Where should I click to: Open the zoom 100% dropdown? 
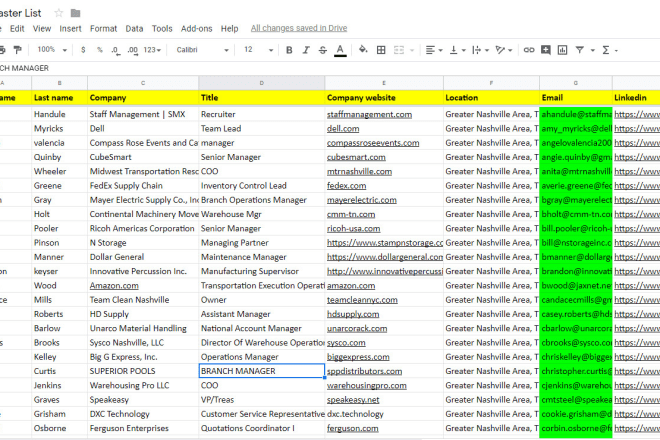click(52, 50)
